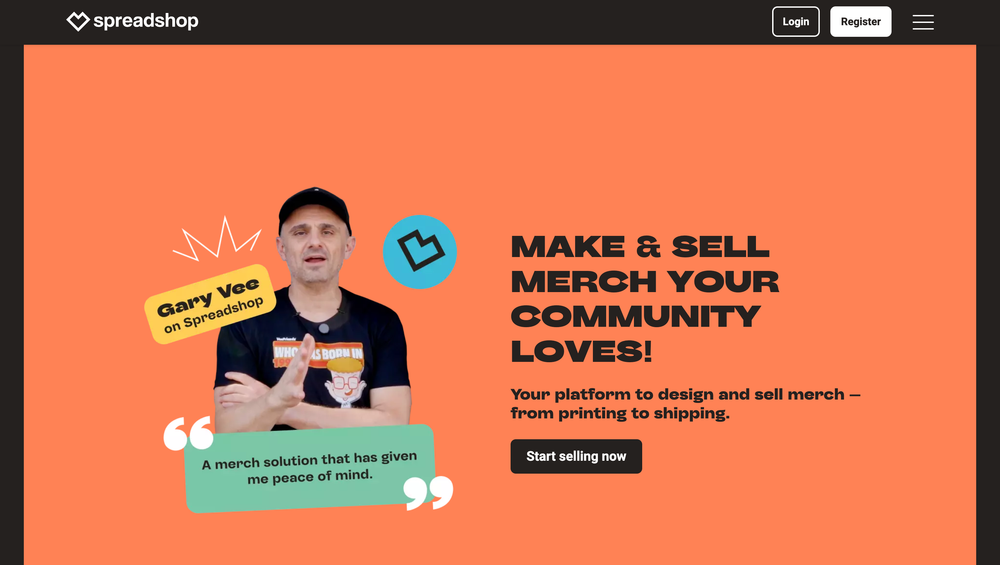Open the hamburger menu
This screenshot has width=1000, height=565.
pos(923,22)
